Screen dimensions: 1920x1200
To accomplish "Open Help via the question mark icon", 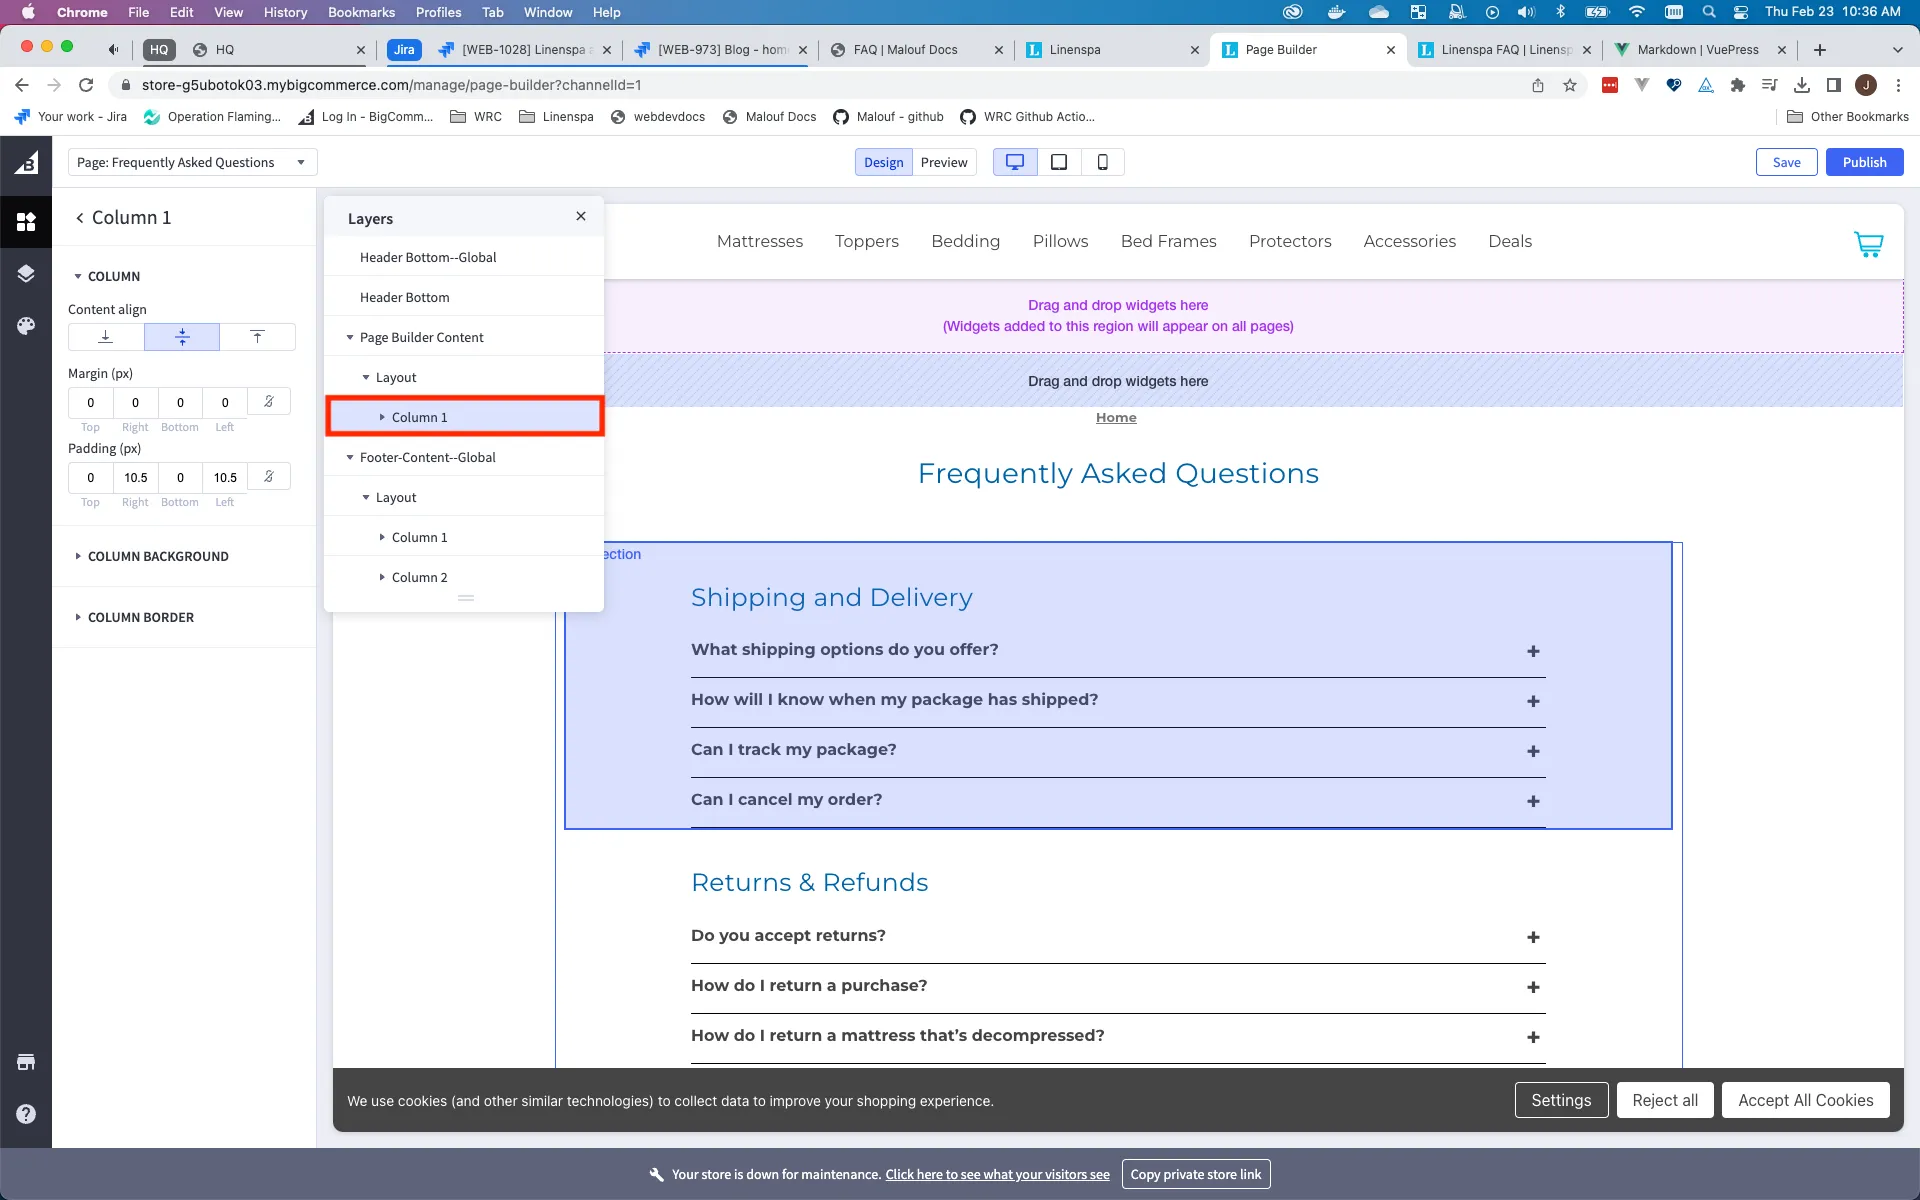I will pos(26,1113).
